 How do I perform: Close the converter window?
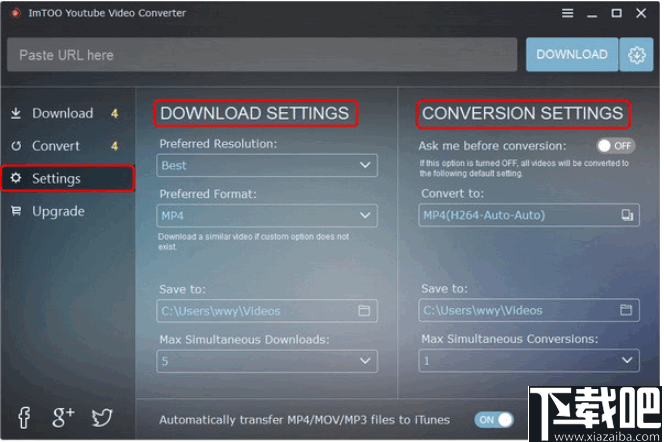(641, 14)
